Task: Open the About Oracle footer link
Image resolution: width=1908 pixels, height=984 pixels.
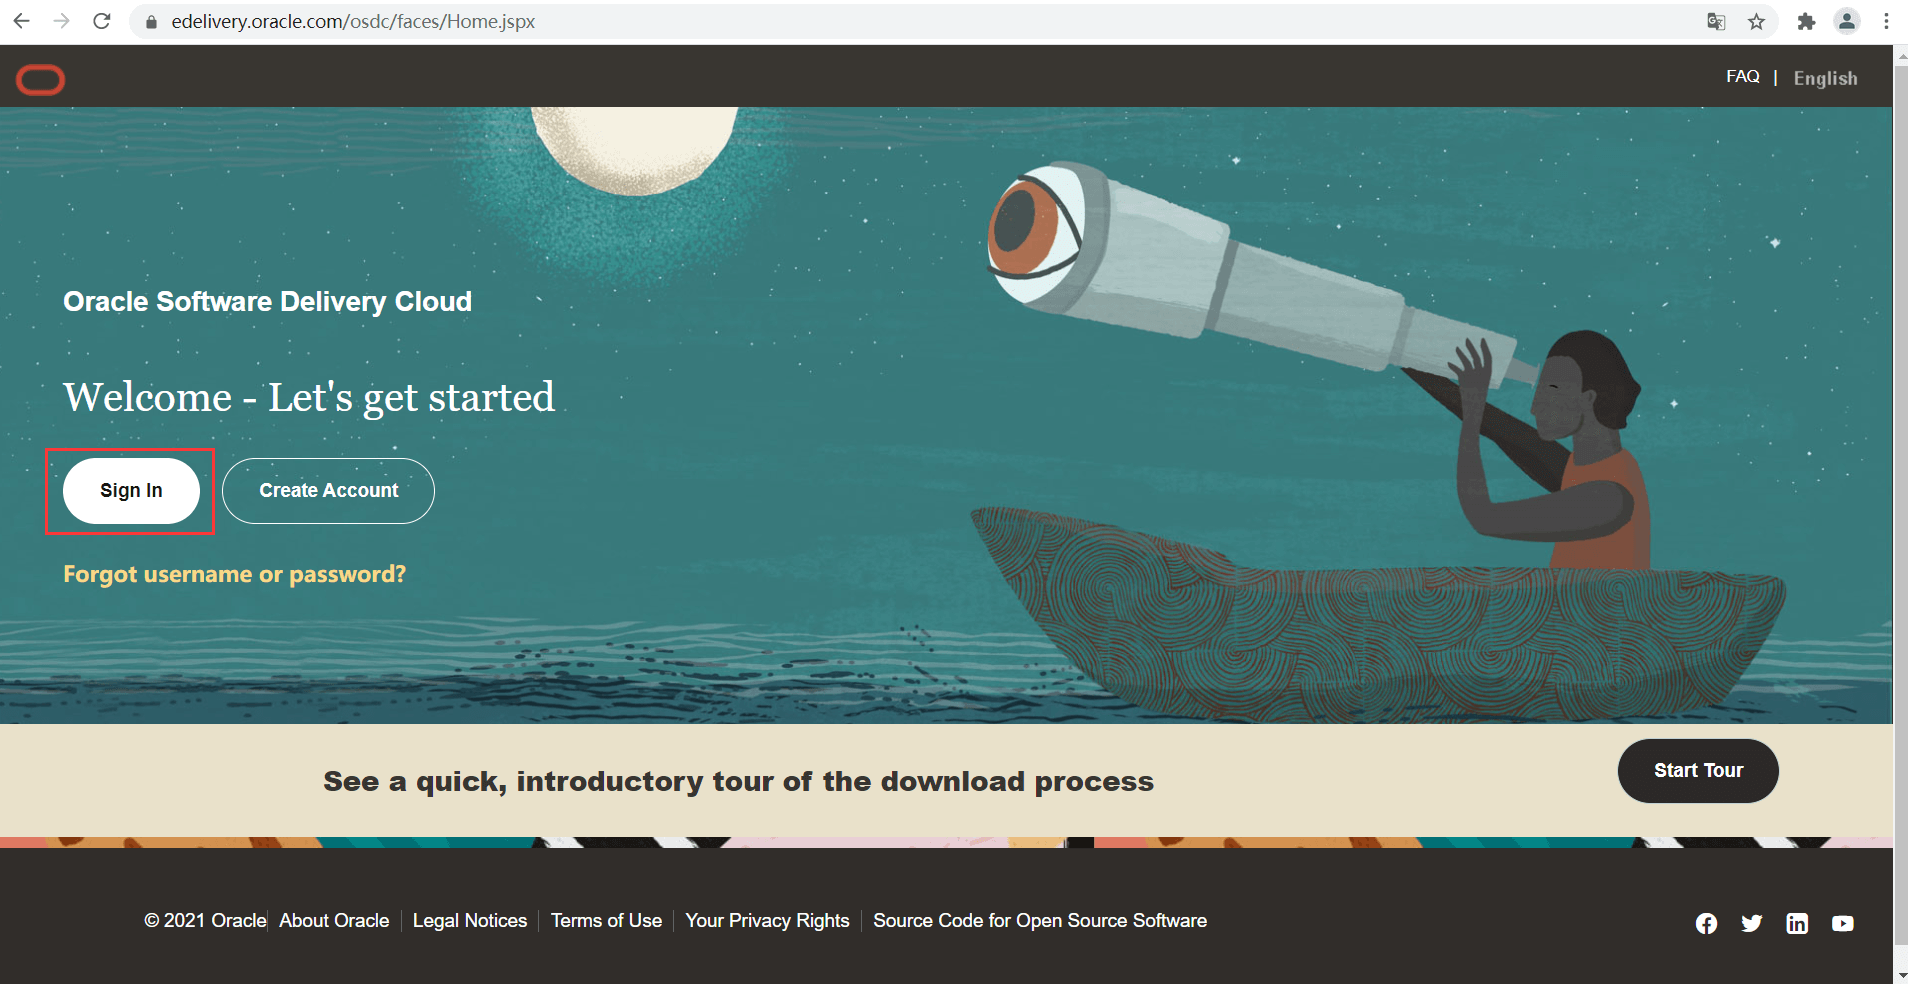Action: (x=334, y=920)
